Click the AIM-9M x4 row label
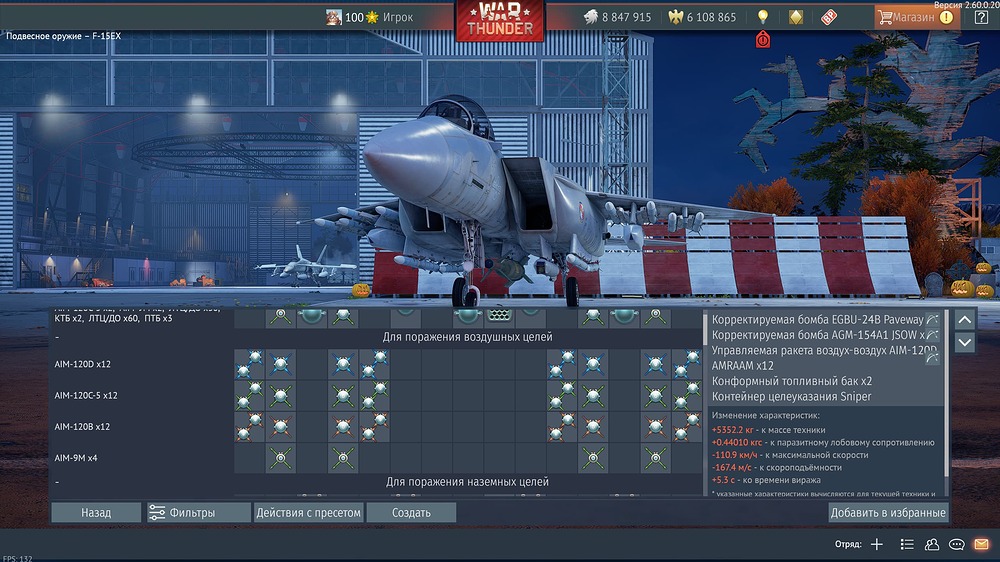Viewport: 1000px width, 562px height. (x=75, y=458)
